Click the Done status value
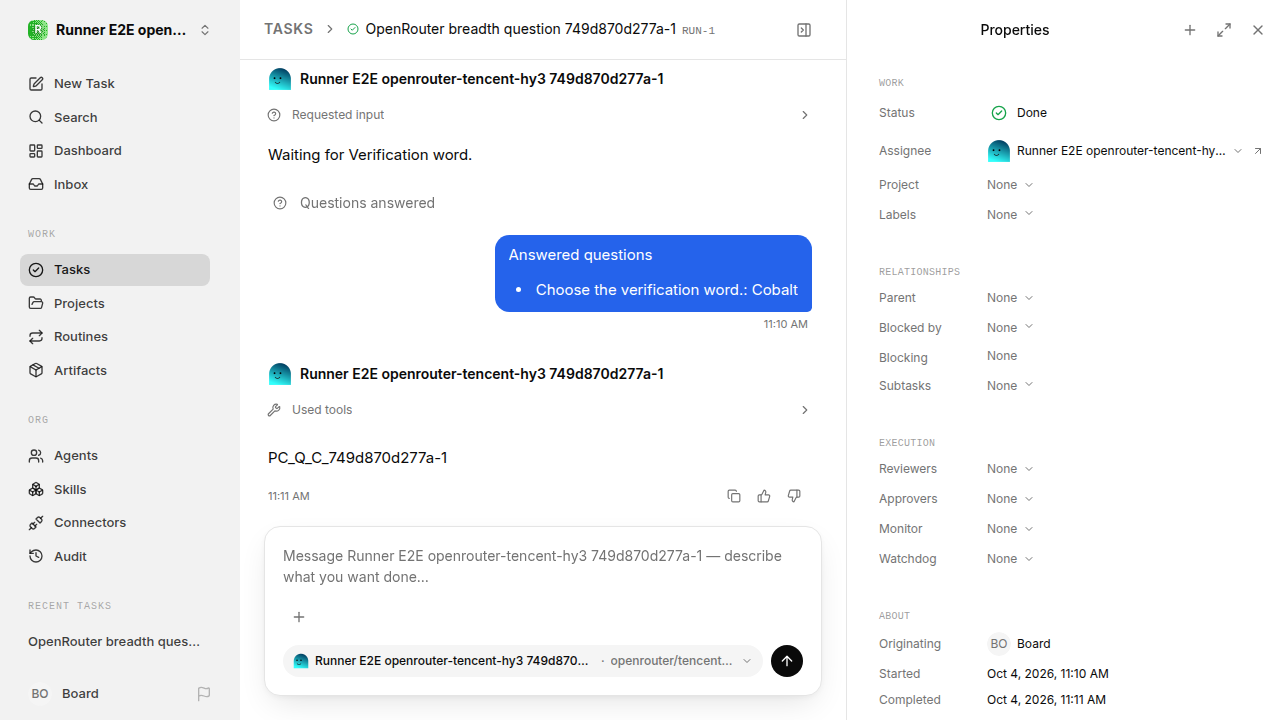Screen dimensions: 1280x720 coord(1019,113)
